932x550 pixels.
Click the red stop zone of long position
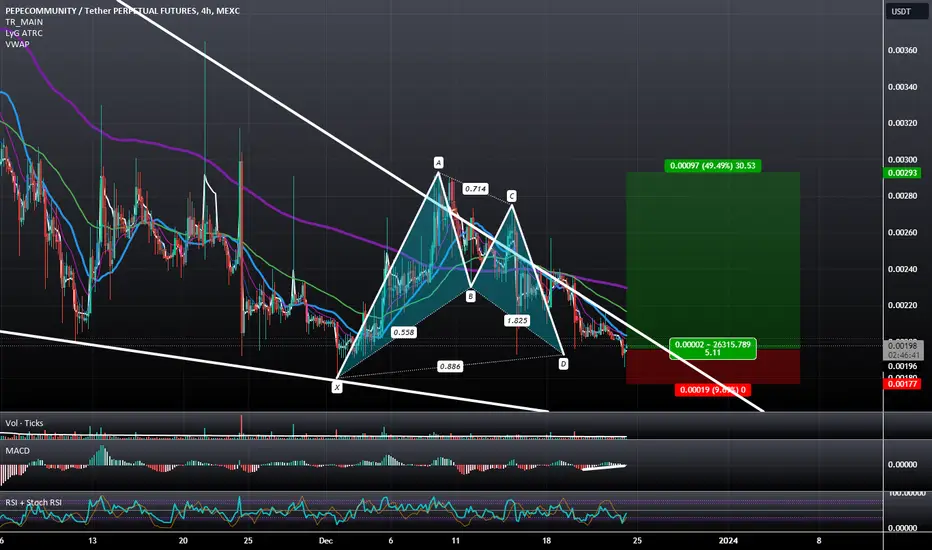point(713,366)
